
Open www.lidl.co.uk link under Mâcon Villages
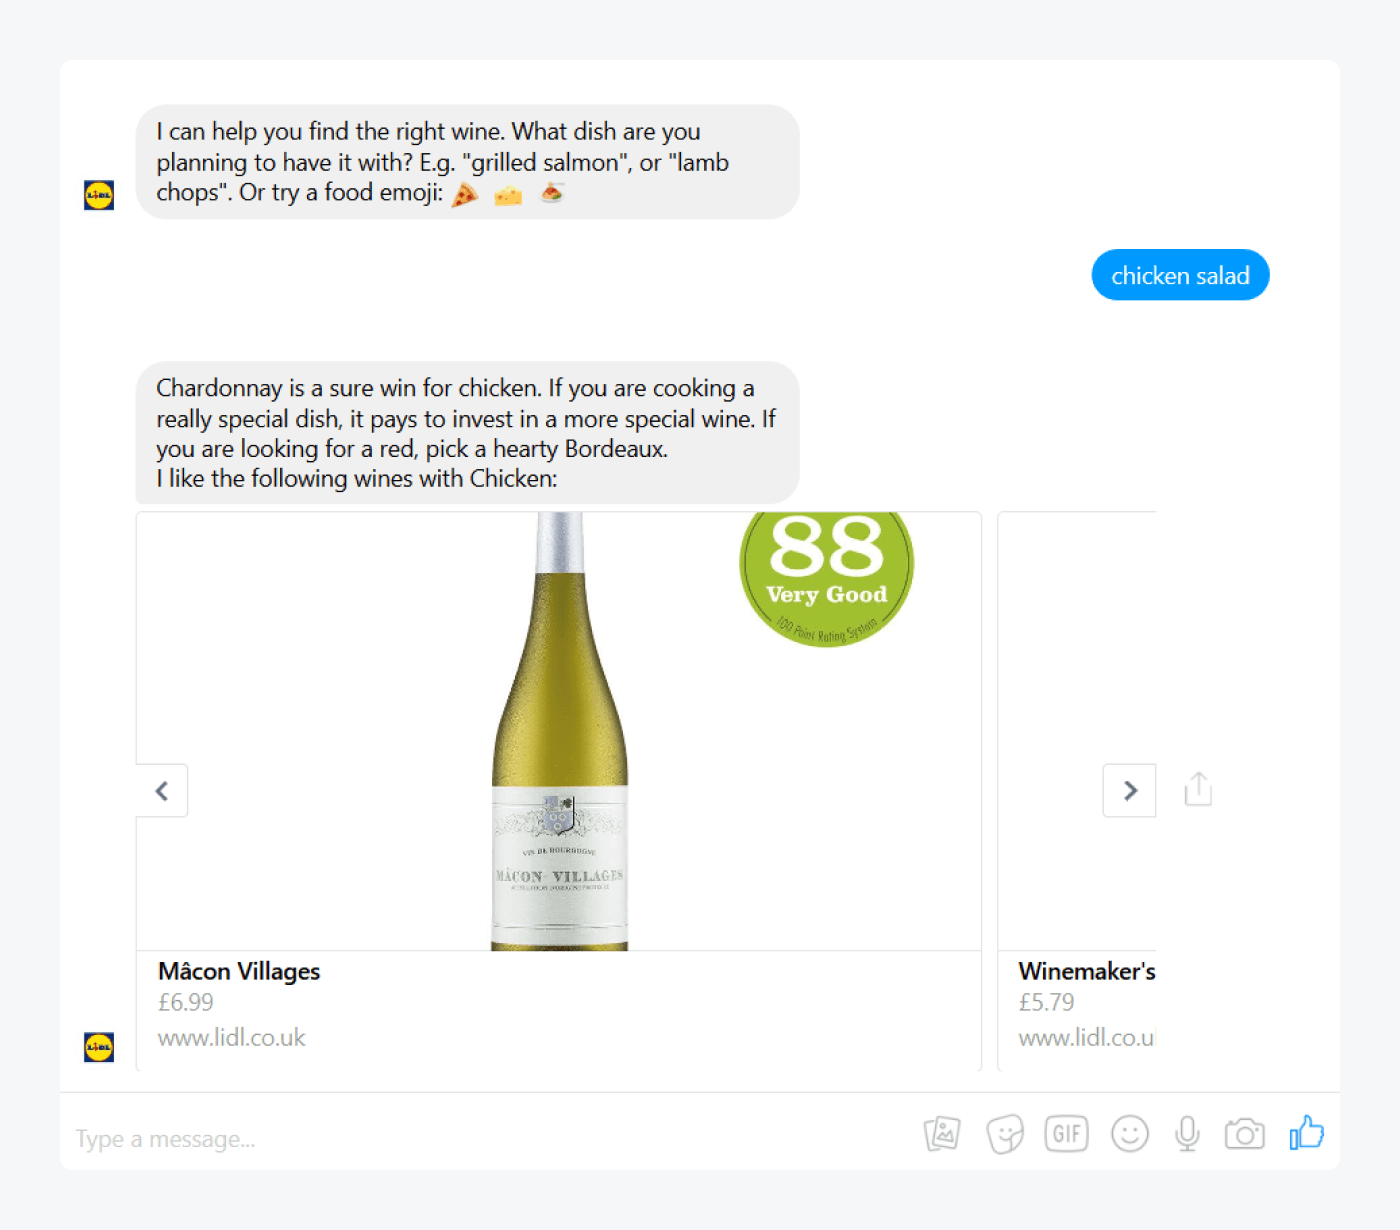click(x=232, y=1037)
